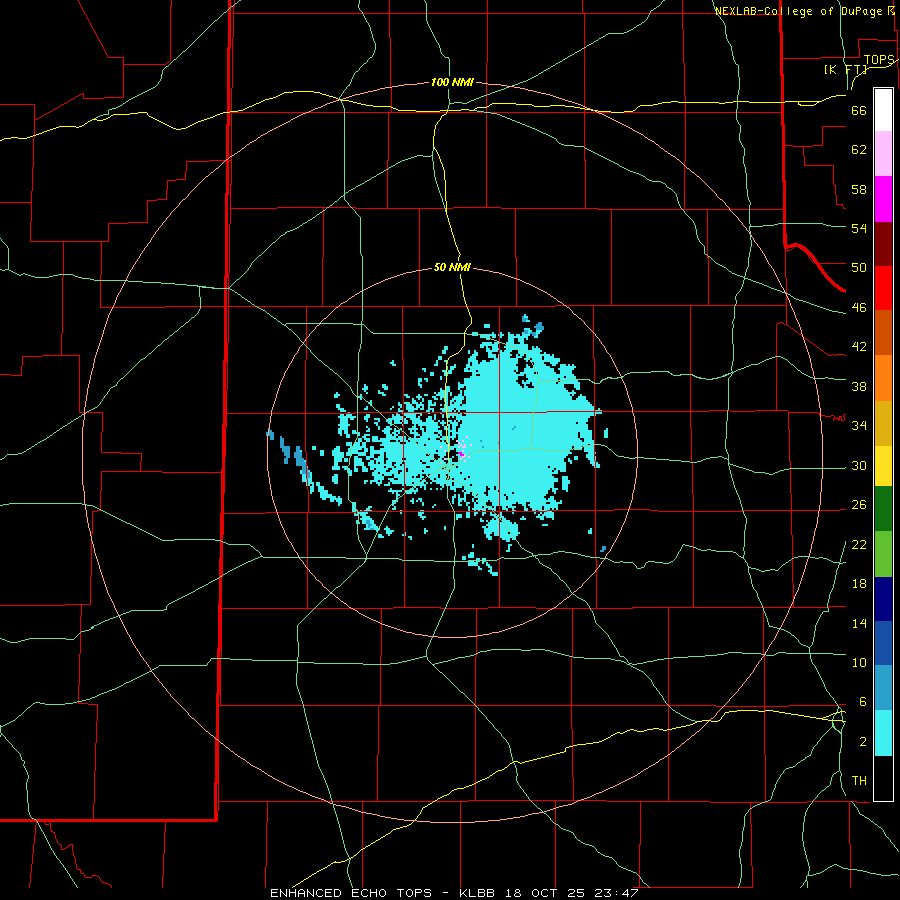Viewport: 900px width, 900px height.
Task: Click the dark red 54 kft swatch
Action: [x=883, y=244]
